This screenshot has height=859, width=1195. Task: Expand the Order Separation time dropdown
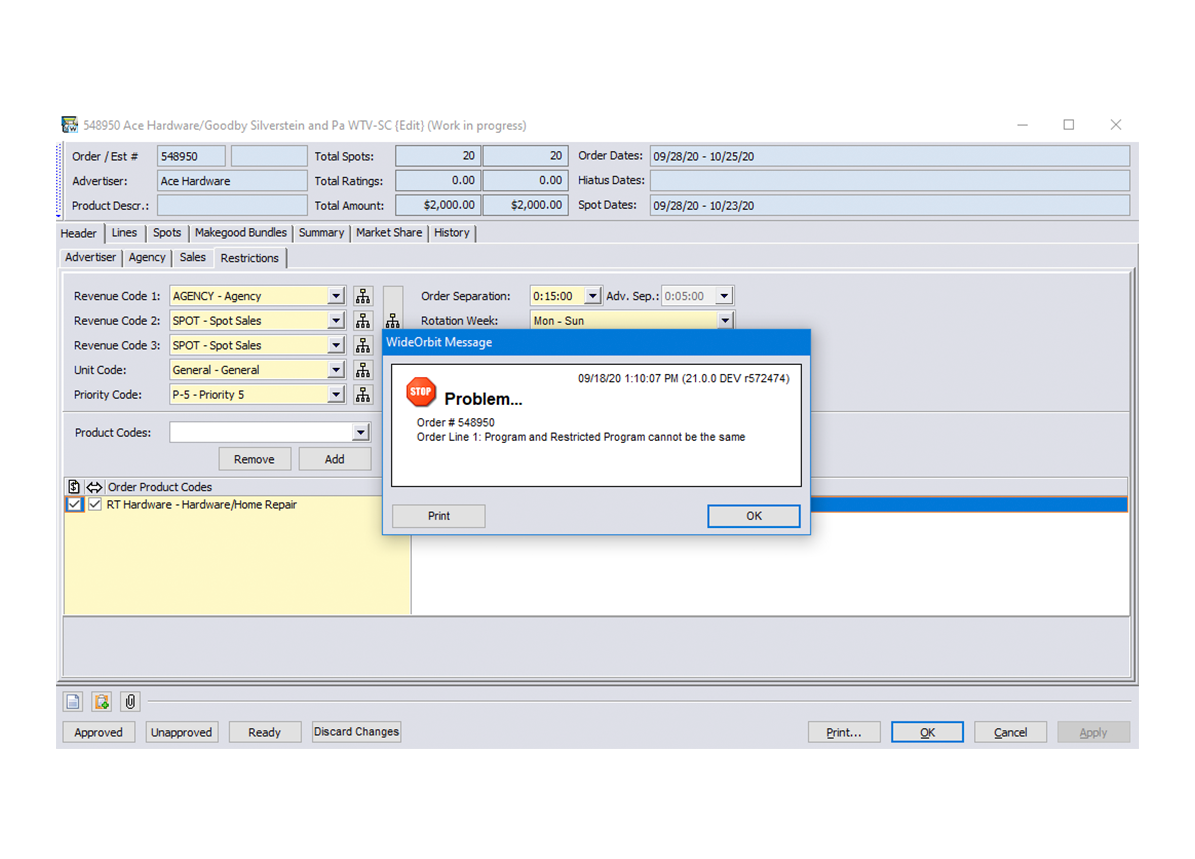click(x=592, y=296)
